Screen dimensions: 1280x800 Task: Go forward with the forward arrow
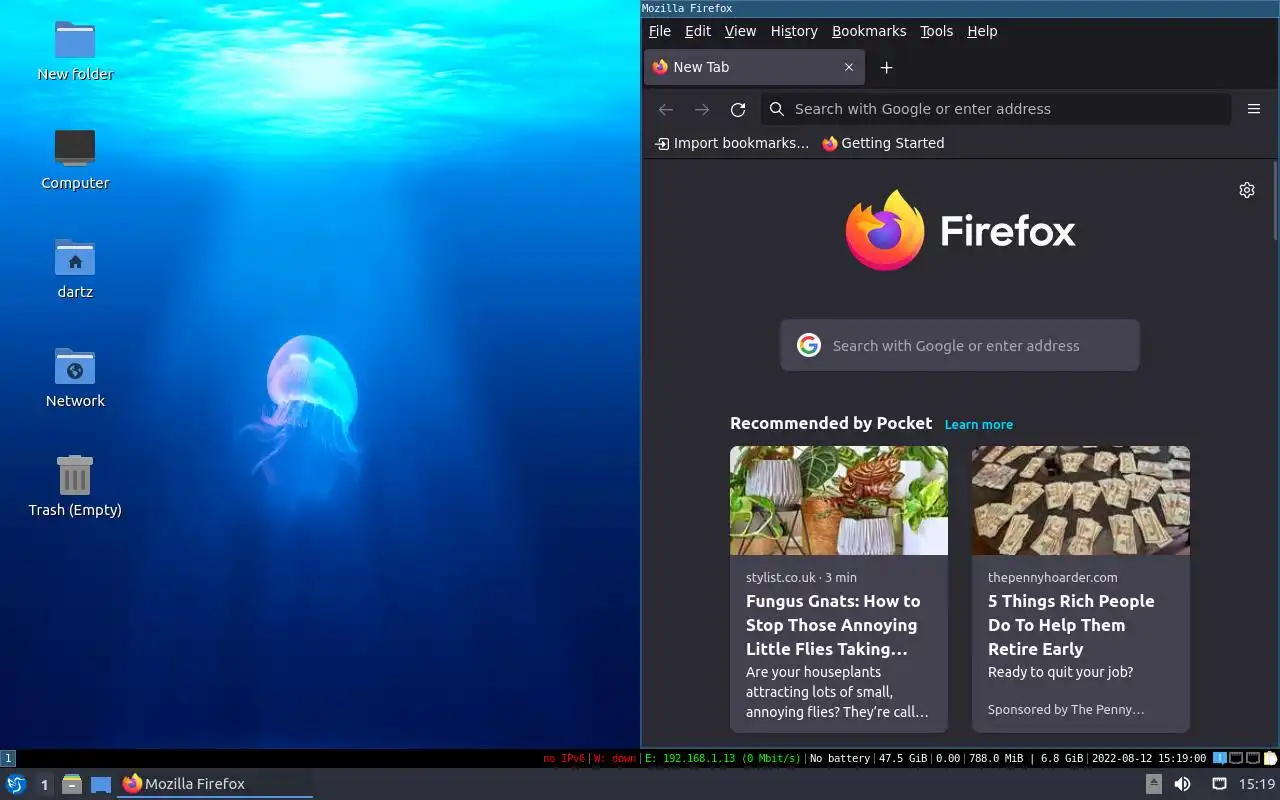point(702,109)
